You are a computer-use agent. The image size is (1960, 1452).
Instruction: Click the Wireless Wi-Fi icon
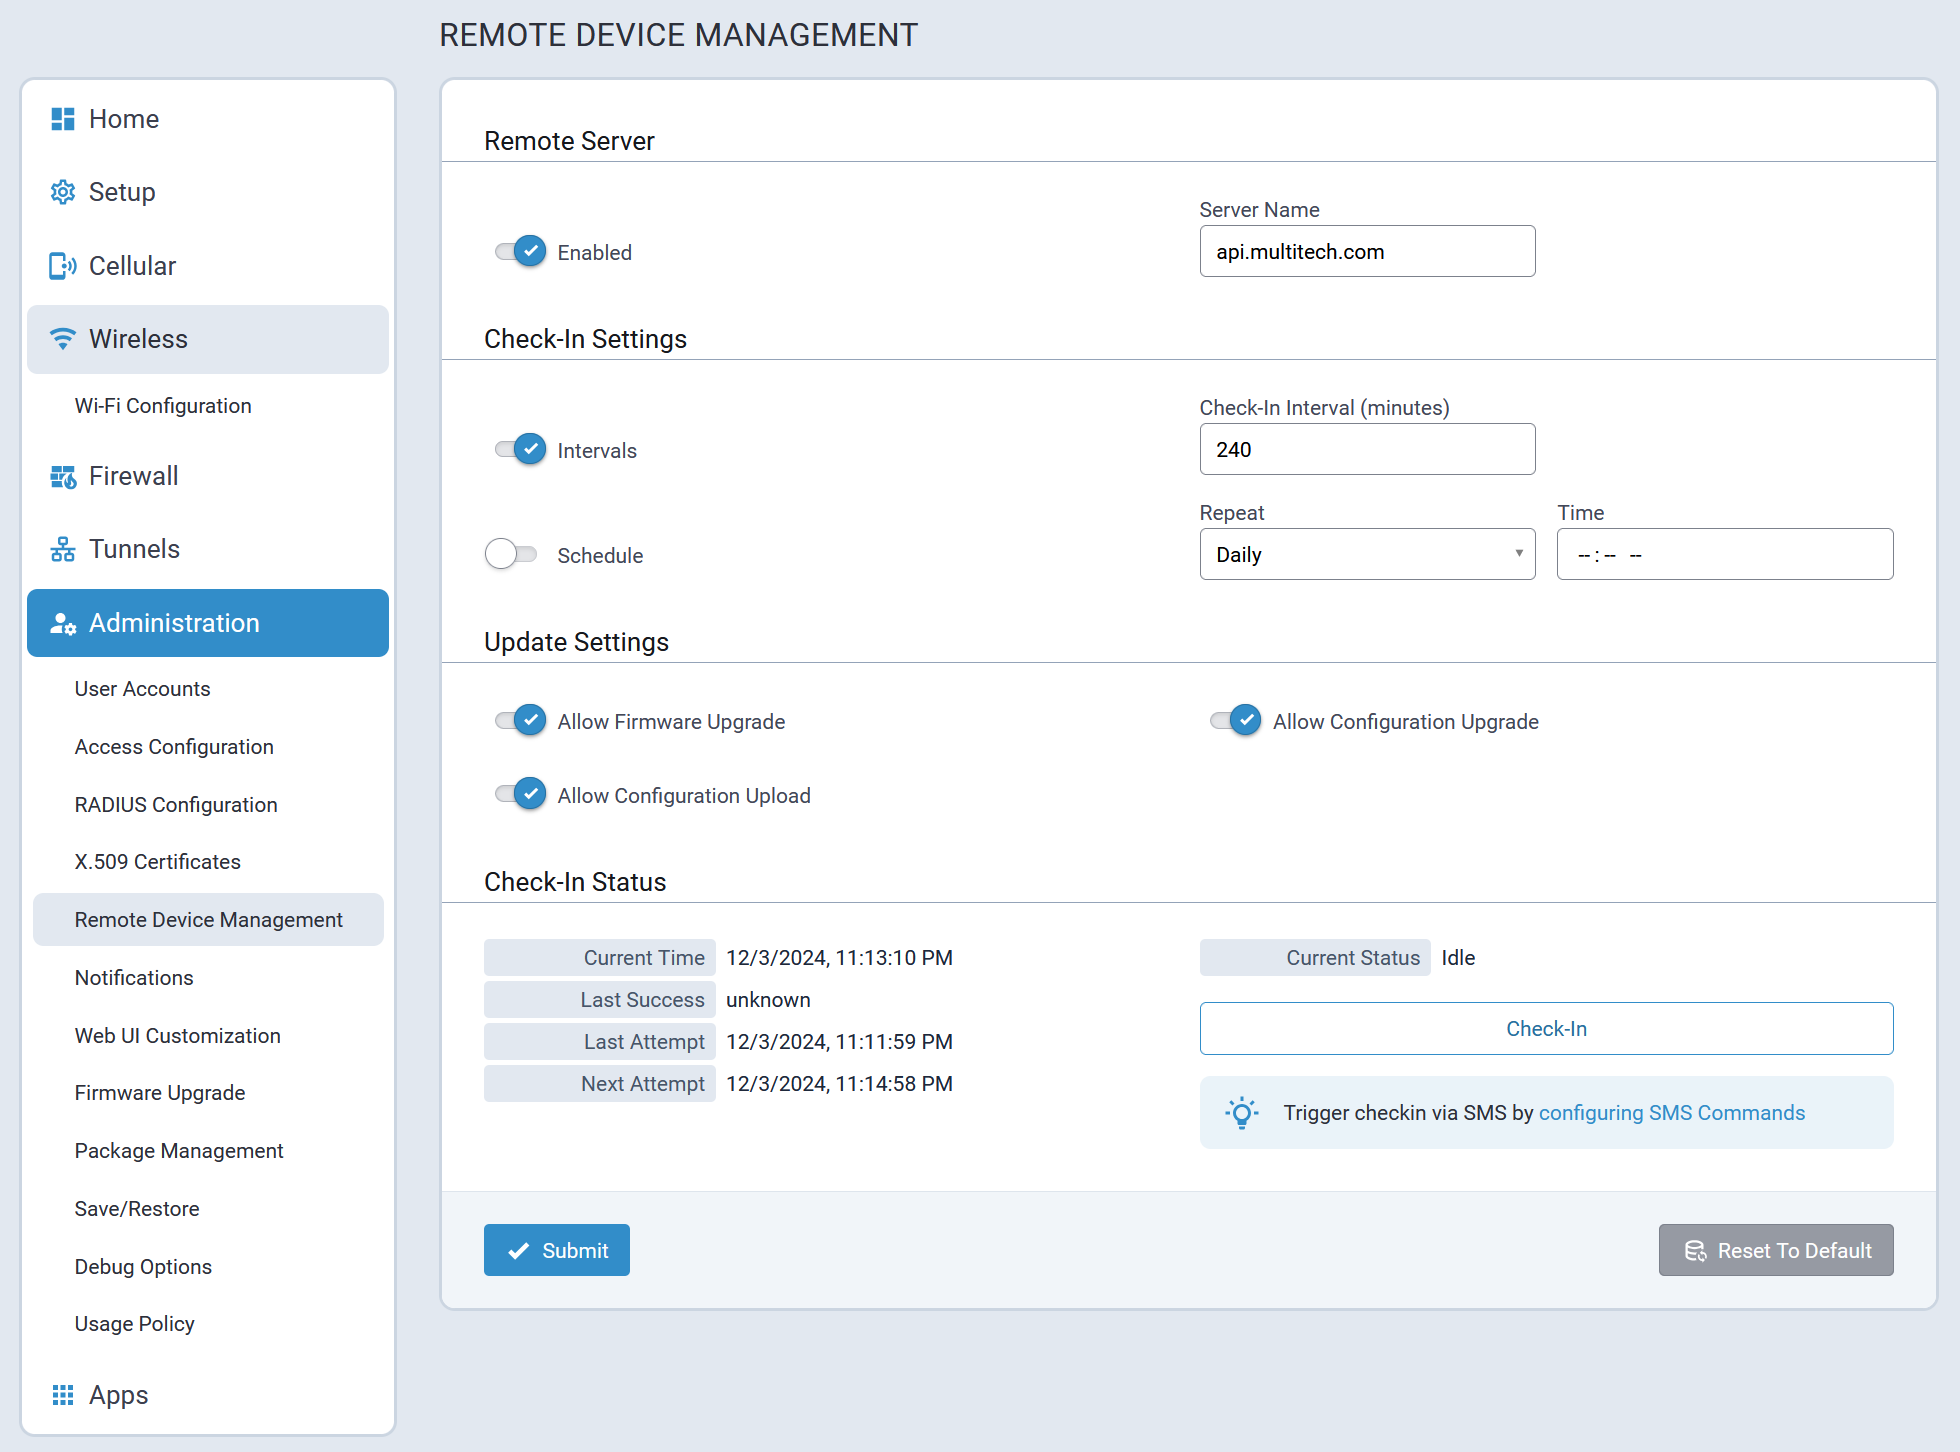(62, 339)
